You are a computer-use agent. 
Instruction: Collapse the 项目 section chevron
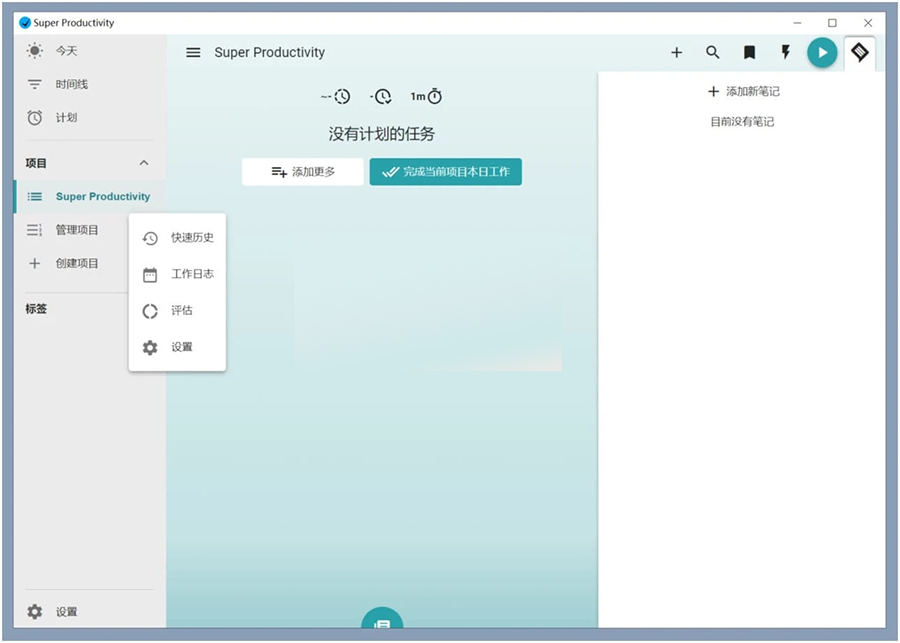[x=143, y=163]
